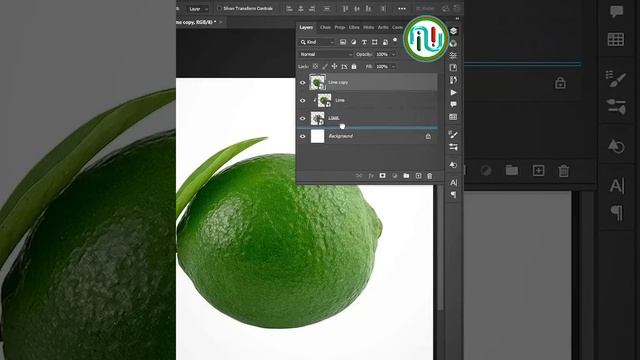Open Layers panel icon in side dock
The image size is (640, 360).
tap(453, 31)
